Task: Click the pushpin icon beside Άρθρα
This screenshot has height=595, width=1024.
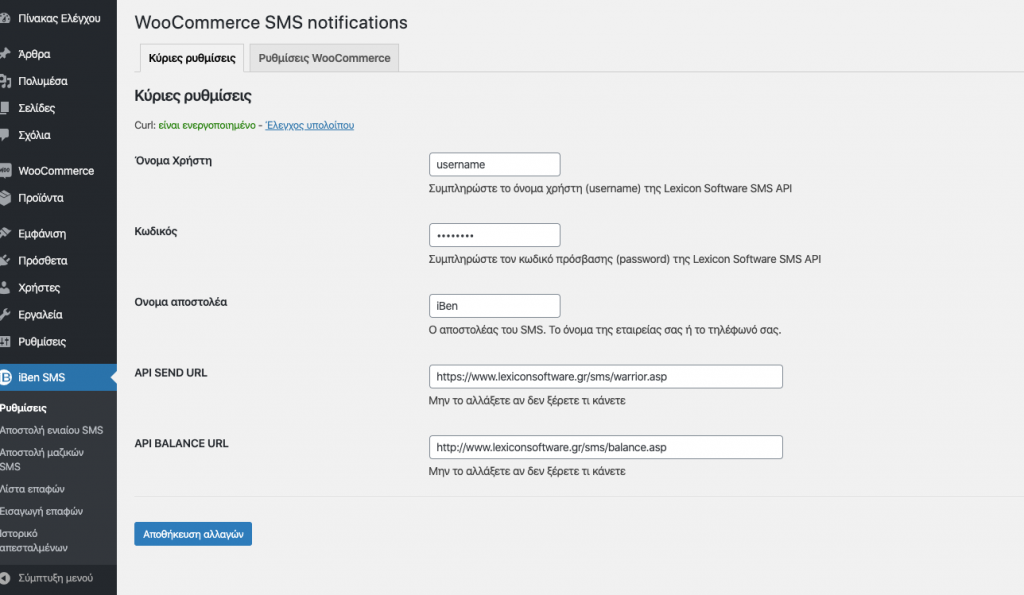Action: tap(5, 54)
